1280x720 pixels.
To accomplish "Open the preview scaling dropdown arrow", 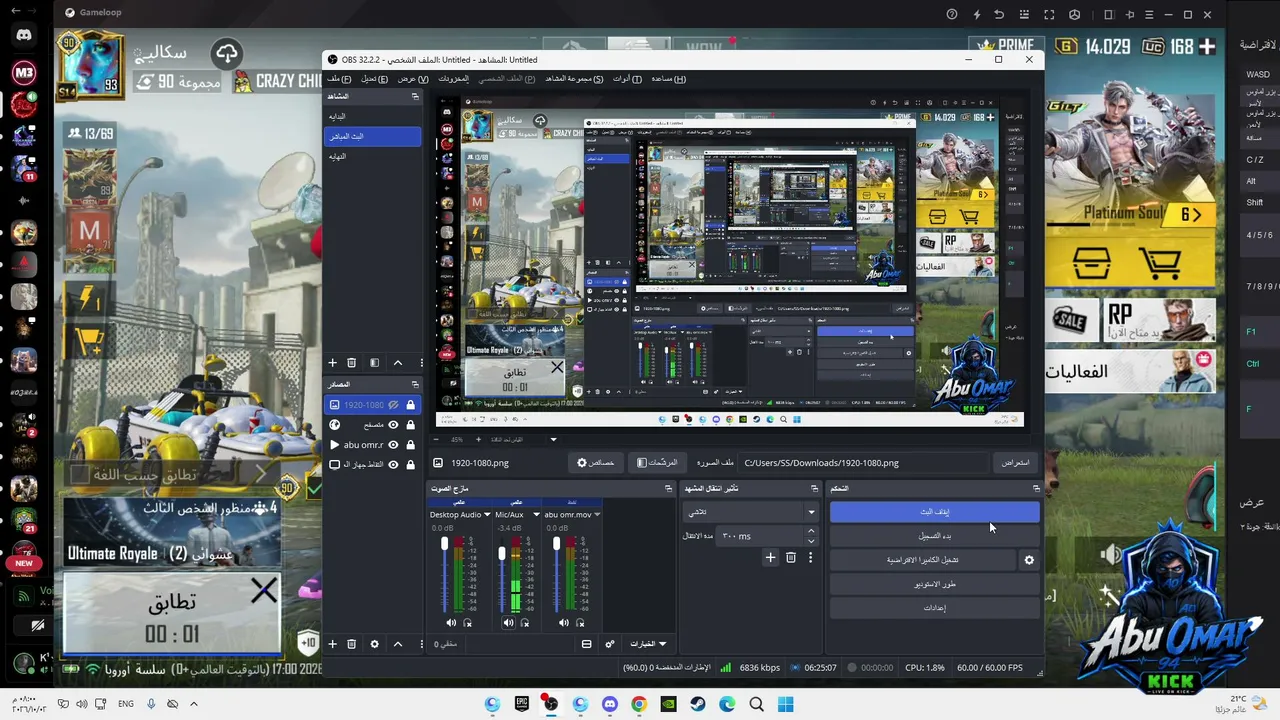I will [553, 439].
